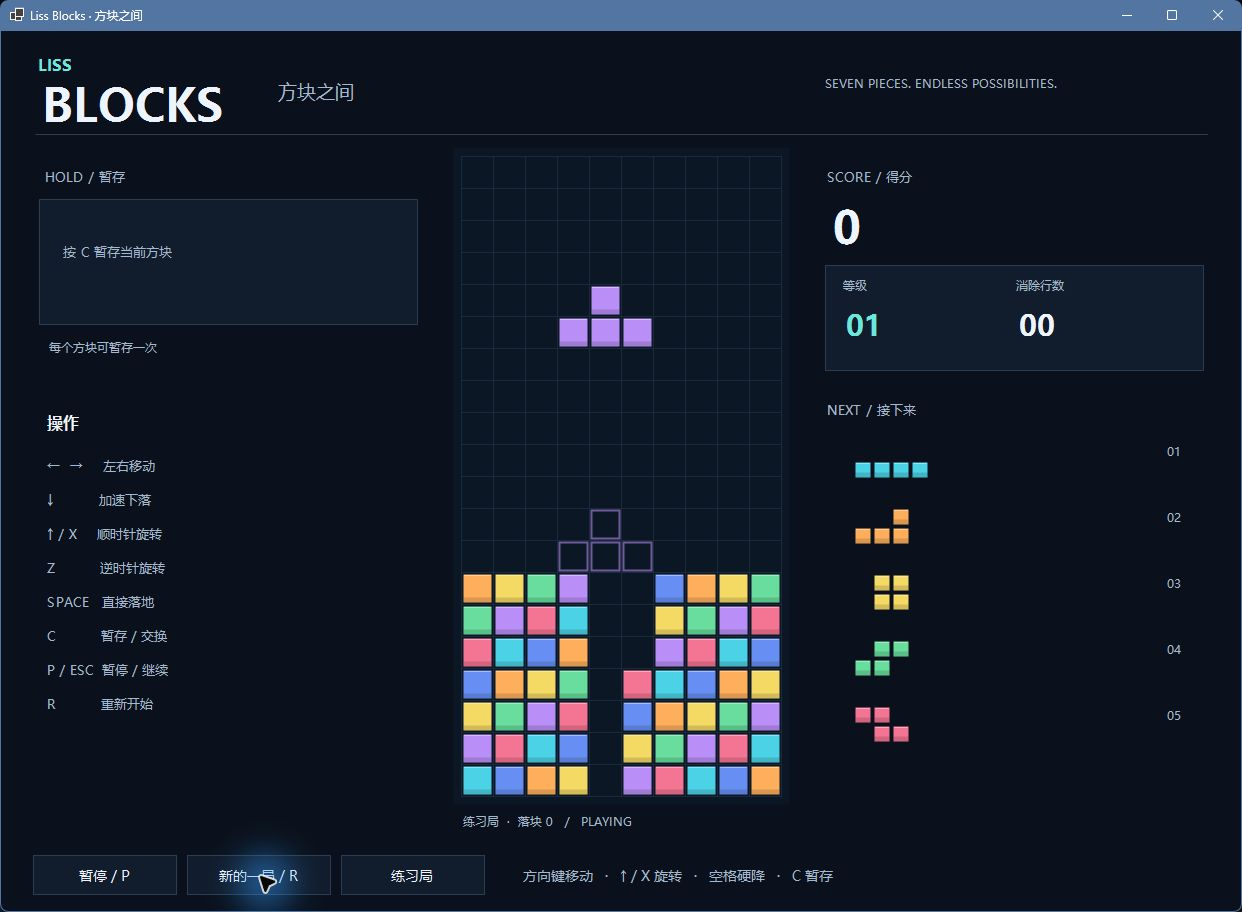Click the falling purple T-piece on the board
The image size is (1242, 912).
click(x=605, y=317)
